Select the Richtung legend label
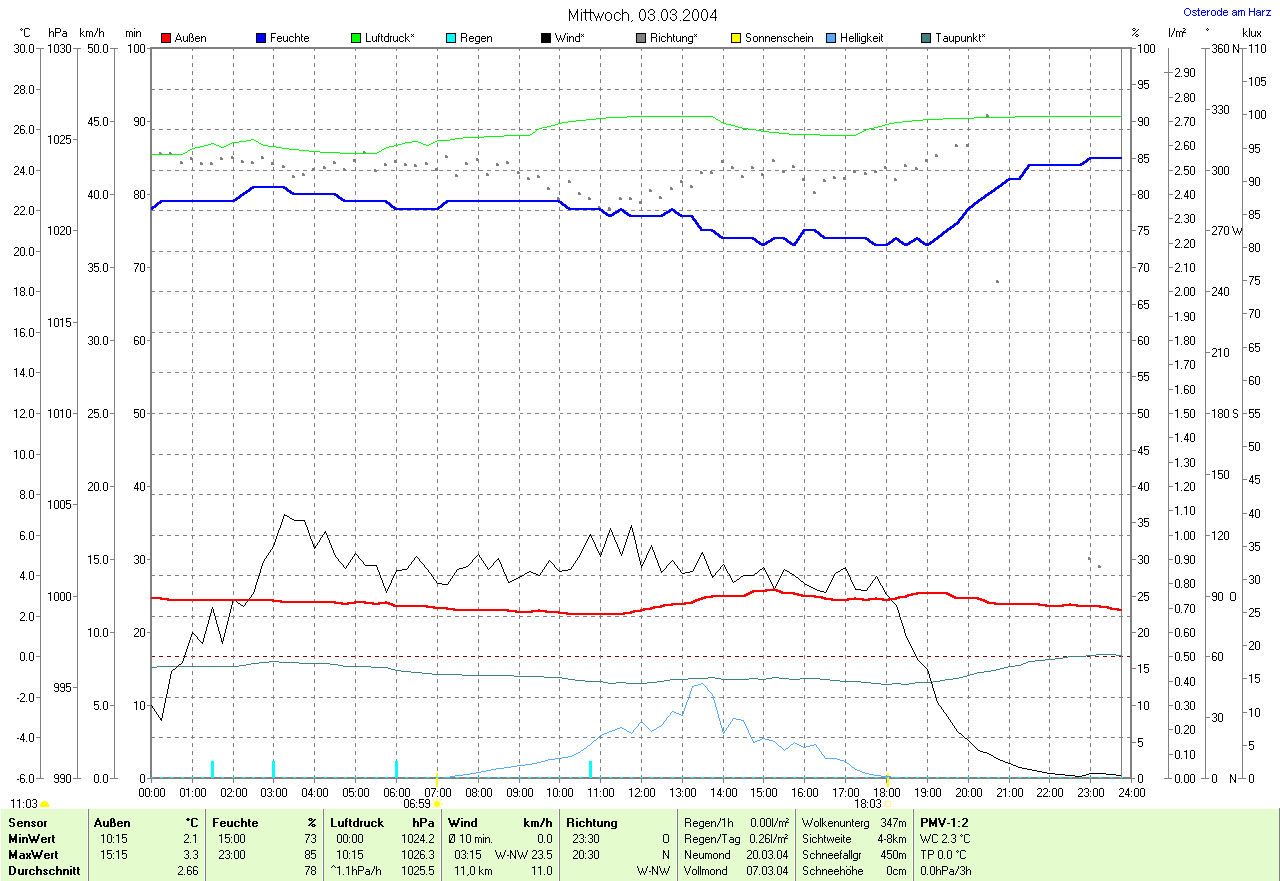The image size is (1280, 881). point(673,38)
